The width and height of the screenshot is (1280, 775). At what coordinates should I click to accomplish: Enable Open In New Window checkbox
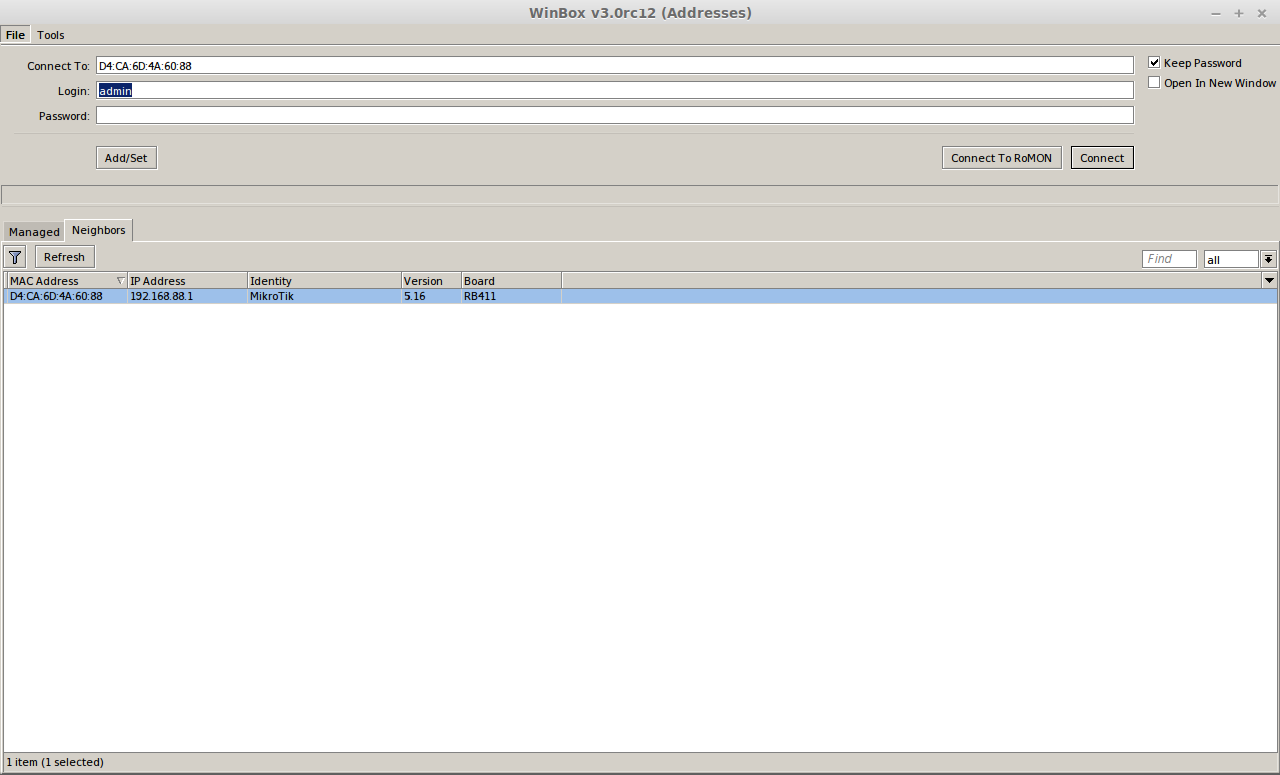1154,83
